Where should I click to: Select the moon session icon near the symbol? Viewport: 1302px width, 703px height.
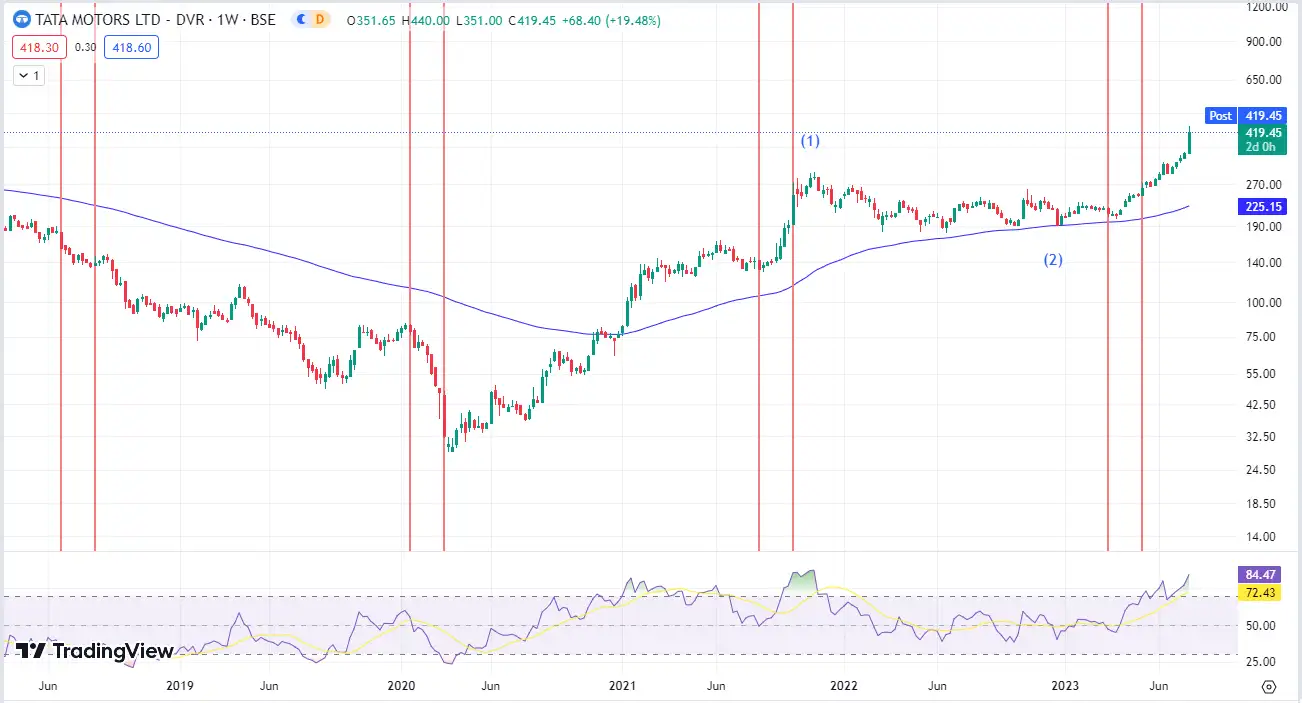pos(300,19)
